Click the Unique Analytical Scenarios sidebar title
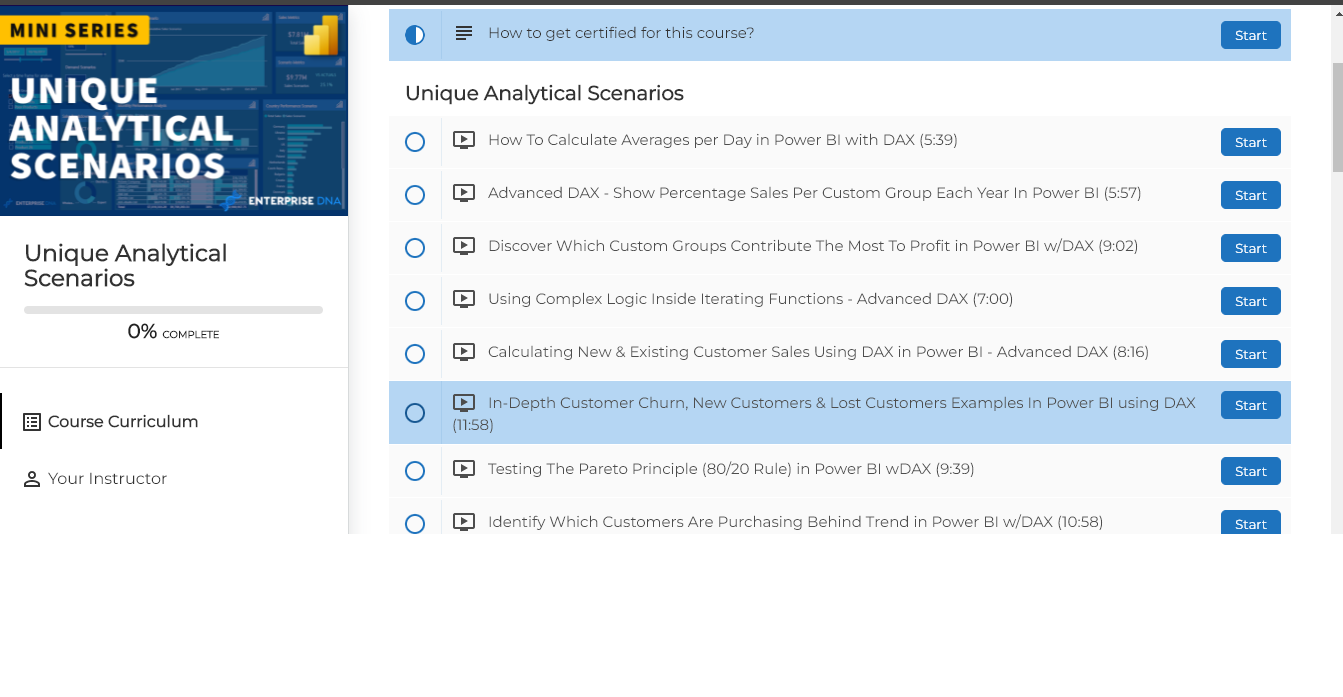The width and height of the screenshot is (1343, 697). pos(126,266)
